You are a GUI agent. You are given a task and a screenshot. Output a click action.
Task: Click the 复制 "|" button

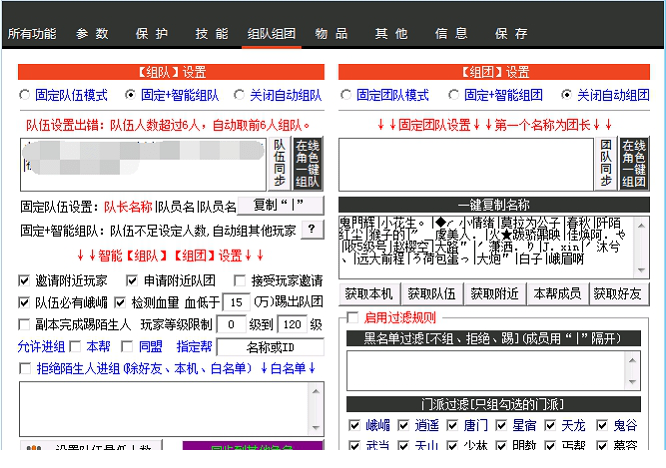click(x=280, y=206)
